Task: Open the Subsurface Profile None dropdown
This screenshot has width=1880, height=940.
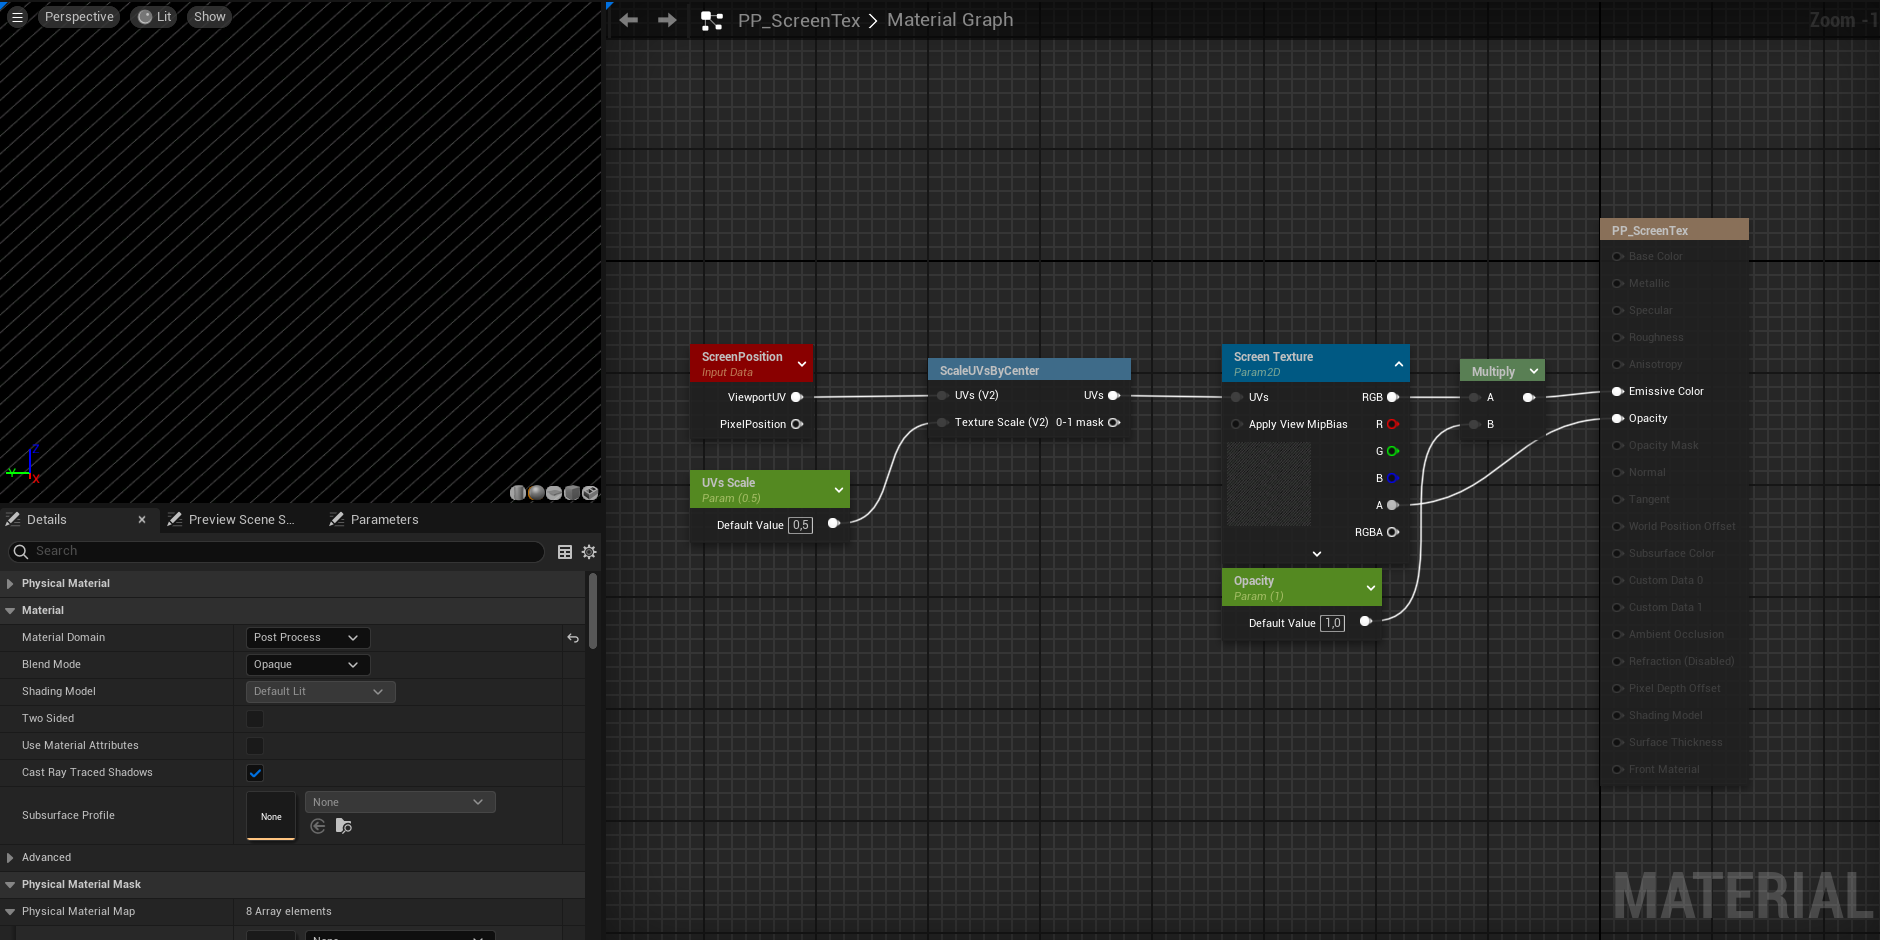Action: coord(400,802)
